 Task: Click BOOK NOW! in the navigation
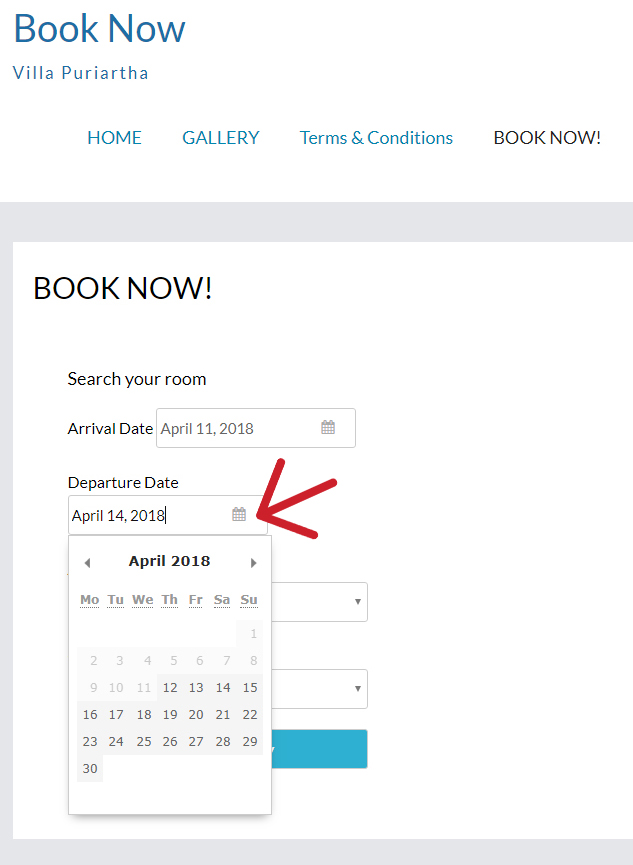[547, 138]
